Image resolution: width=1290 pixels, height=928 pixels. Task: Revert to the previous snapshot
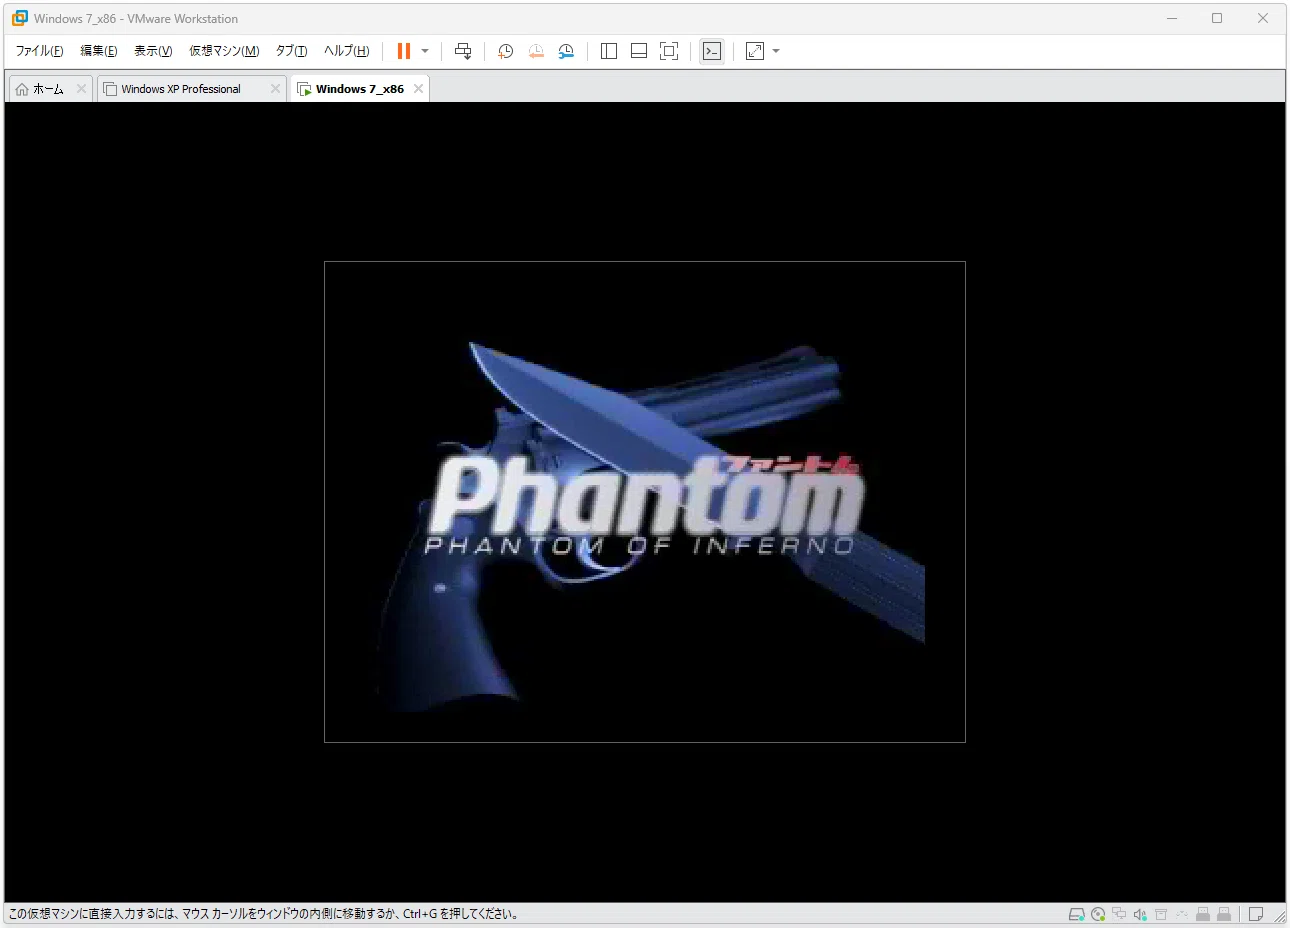(536, 51)
